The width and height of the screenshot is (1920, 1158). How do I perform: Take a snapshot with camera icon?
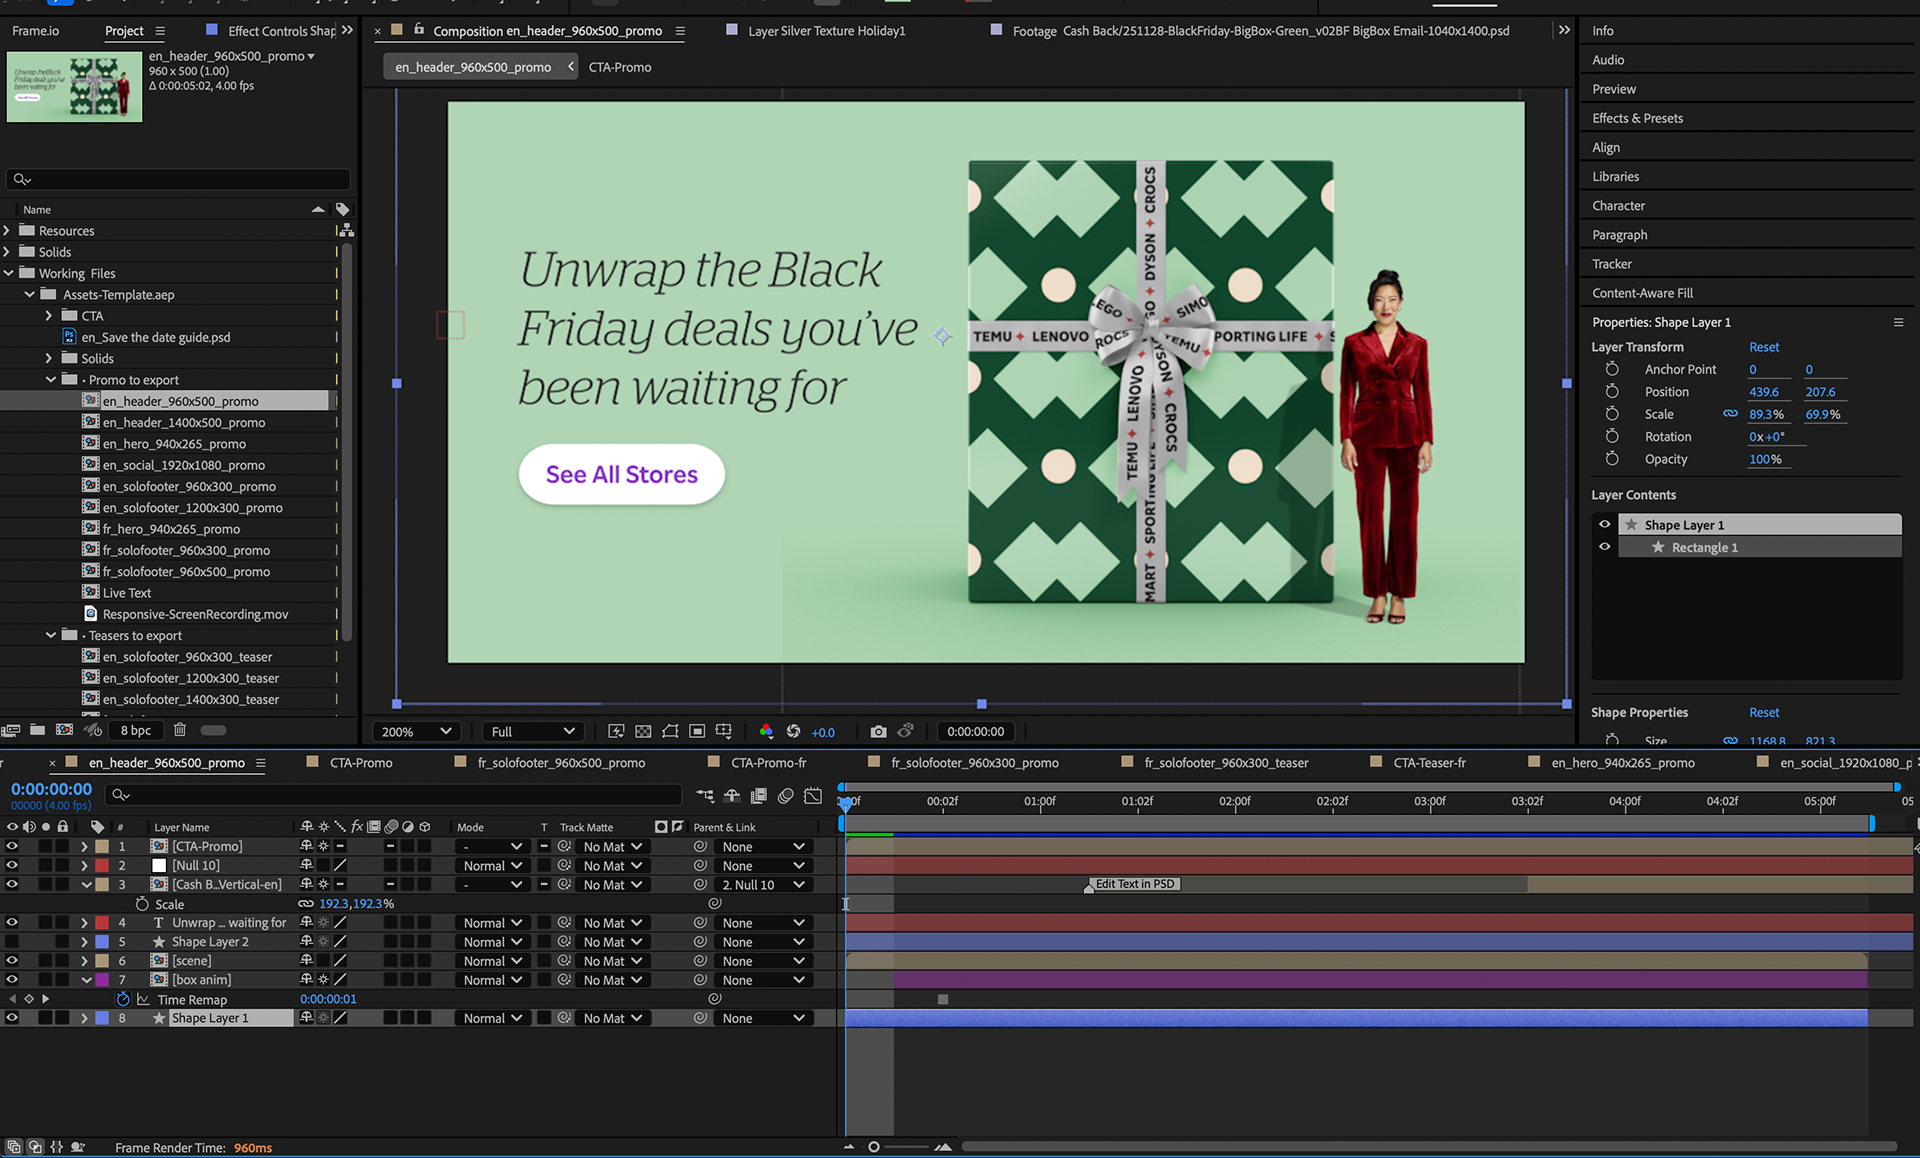point(878,732)
